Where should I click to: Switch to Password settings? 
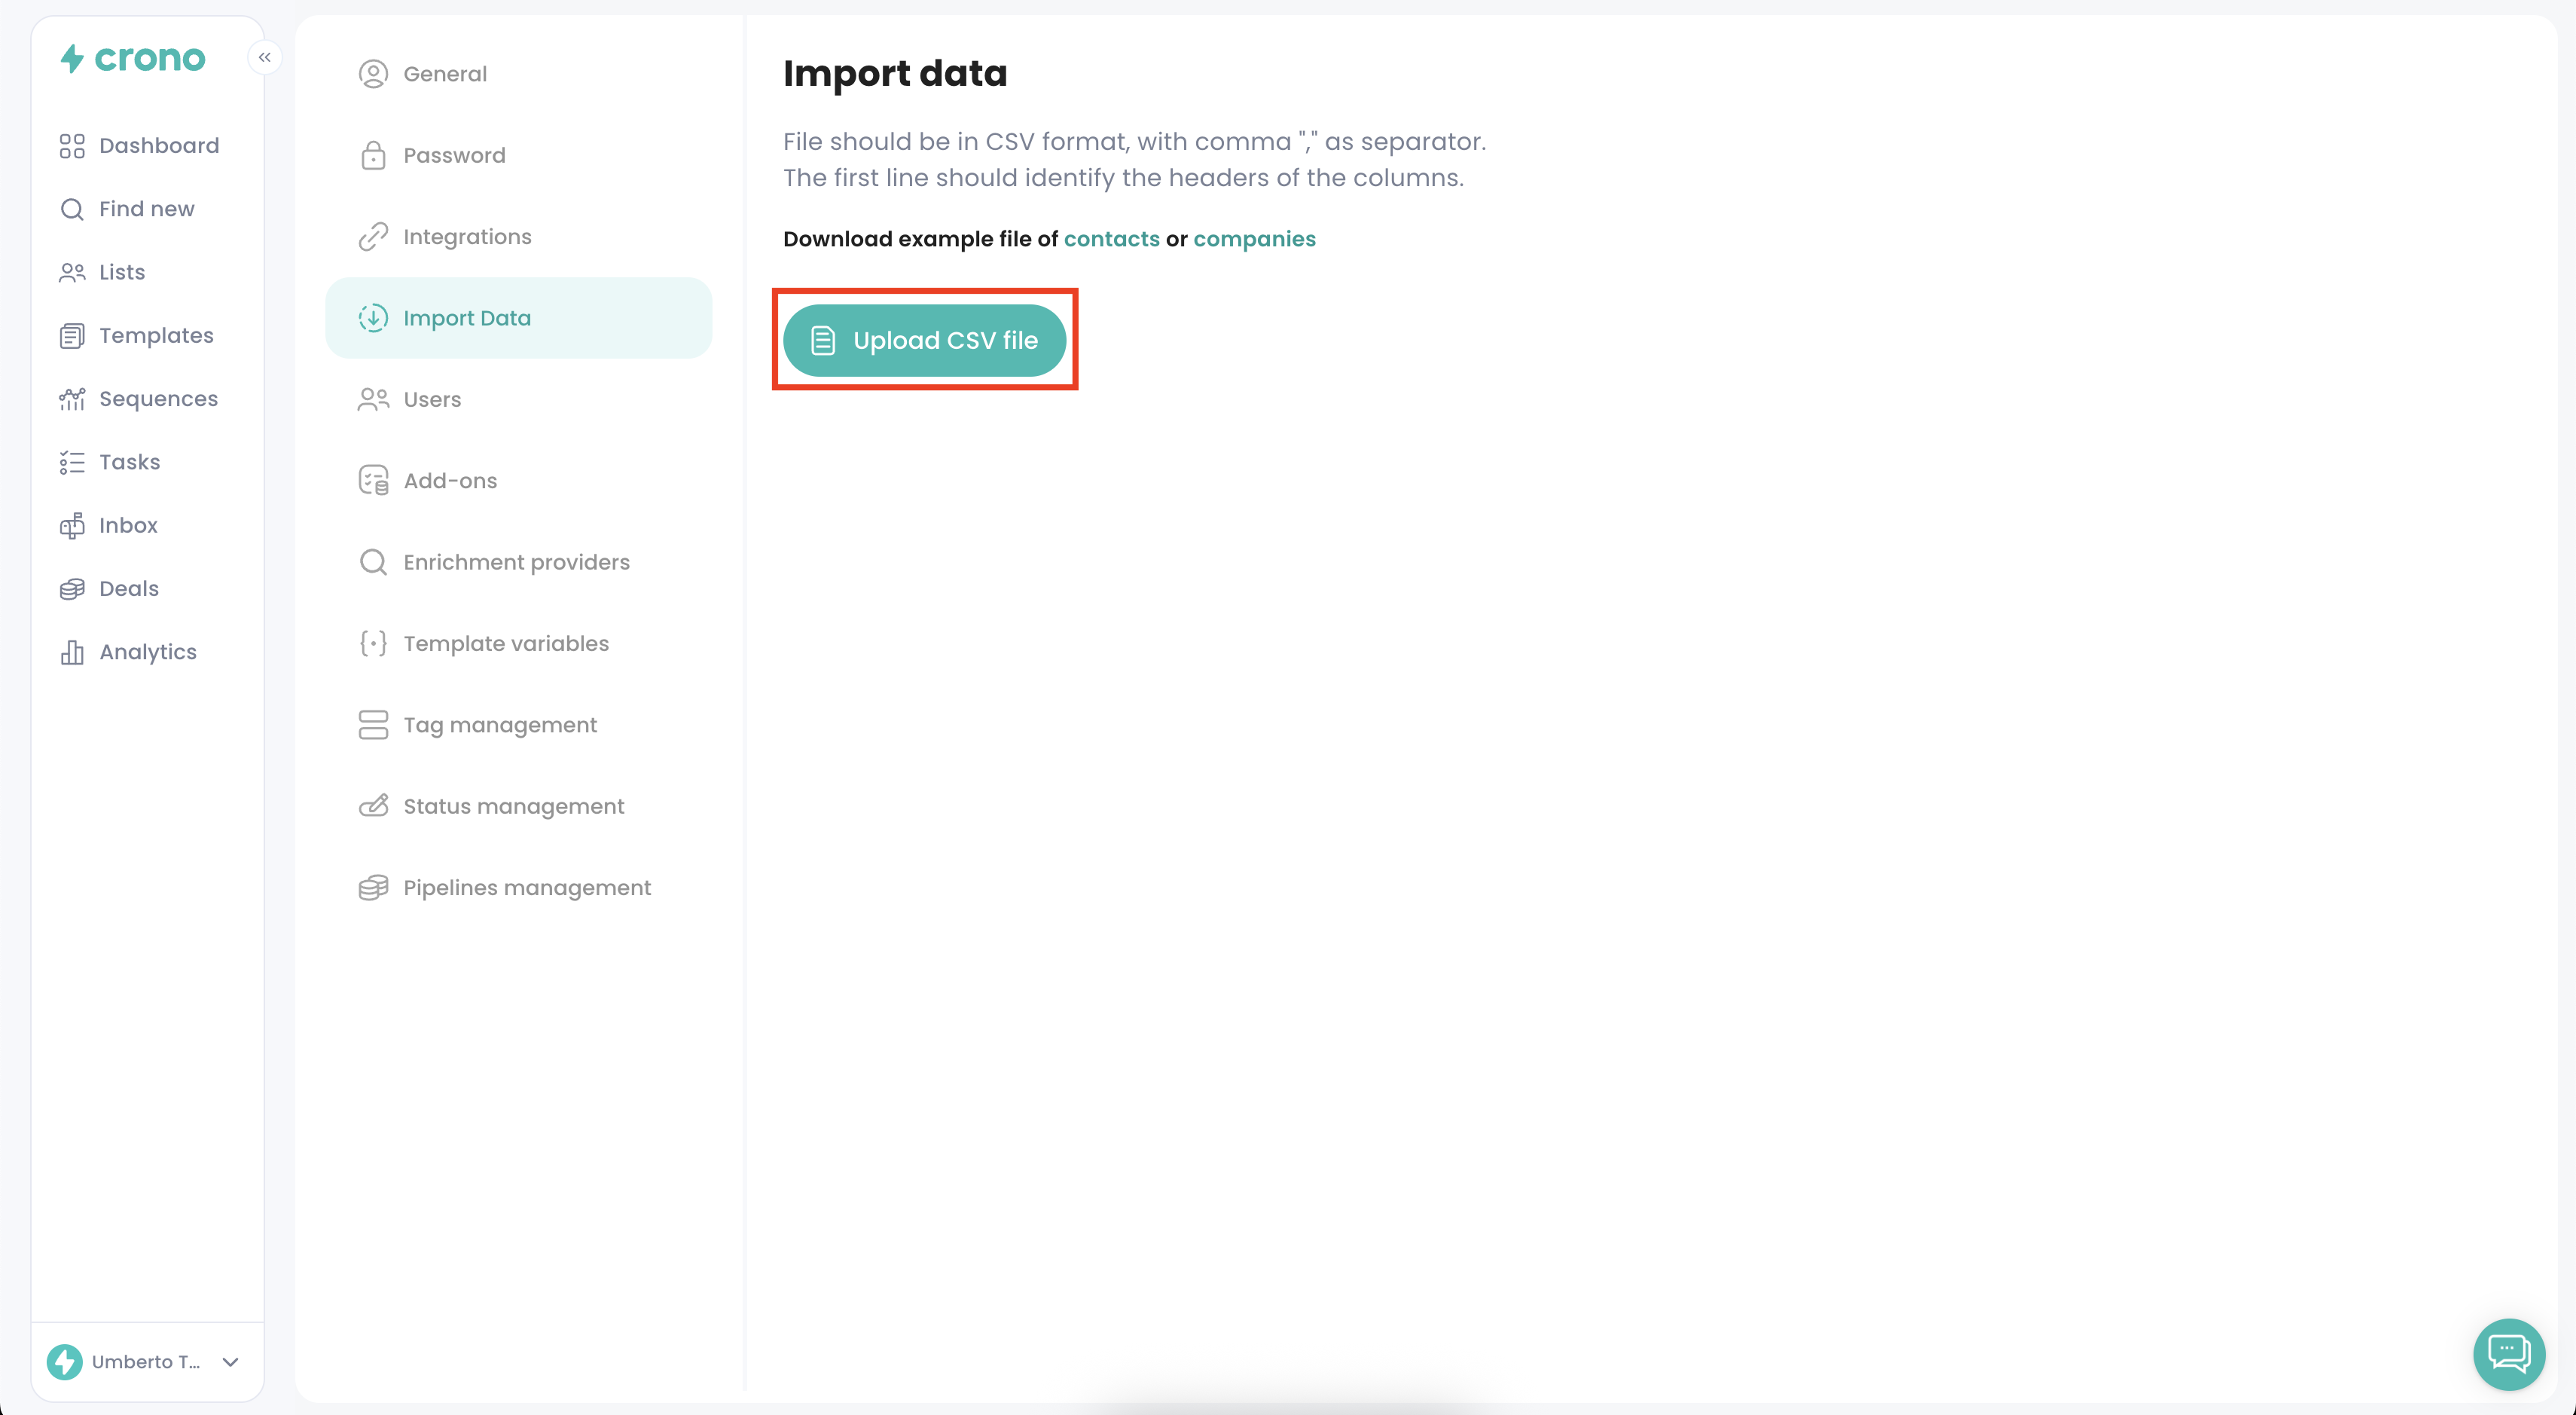[454, 156]
